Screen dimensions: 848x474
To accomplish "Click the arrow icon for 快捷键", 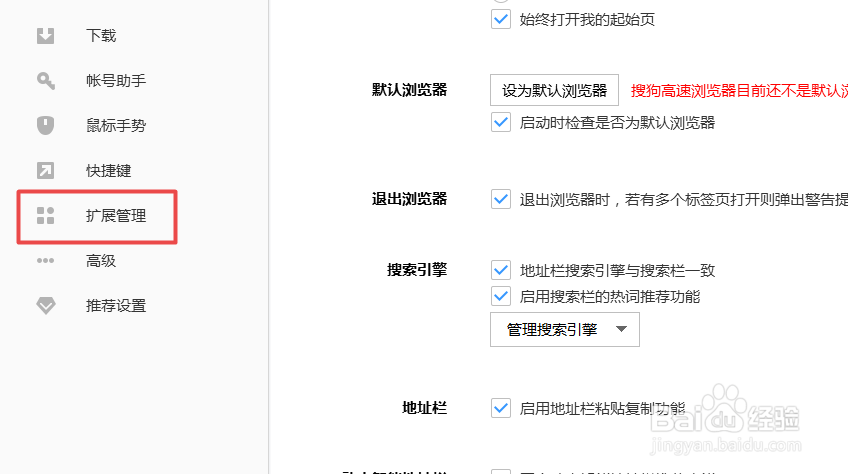I will click(45, 170).
